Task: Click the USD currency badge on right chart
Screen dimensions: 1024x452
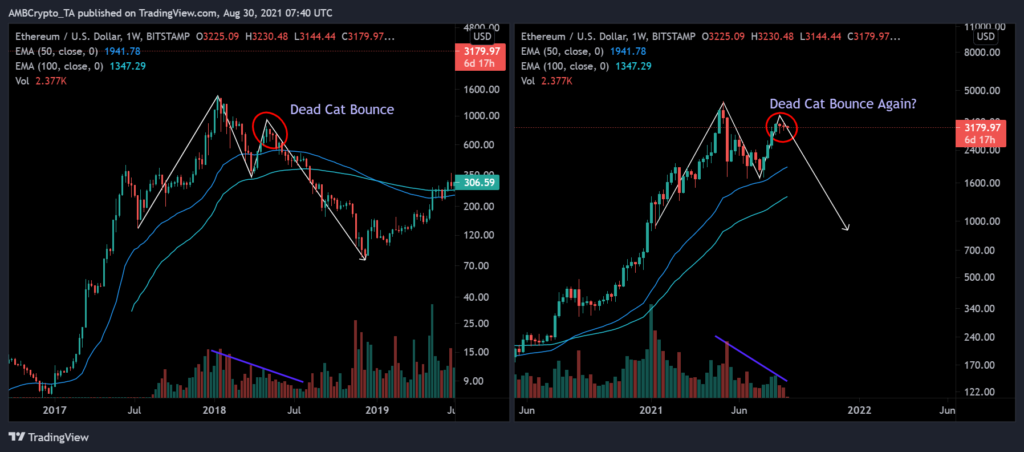Action: (x=987, y=37)
